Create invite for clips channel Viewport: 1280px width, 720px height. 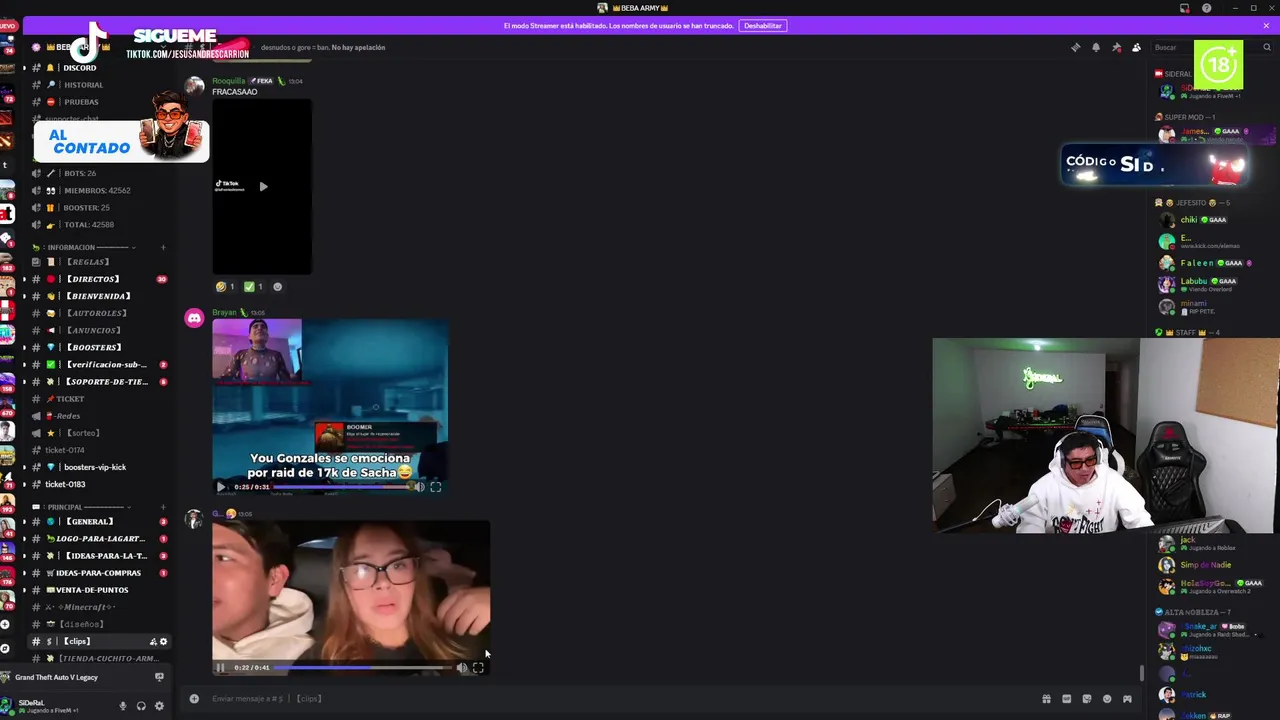point(153,642)
